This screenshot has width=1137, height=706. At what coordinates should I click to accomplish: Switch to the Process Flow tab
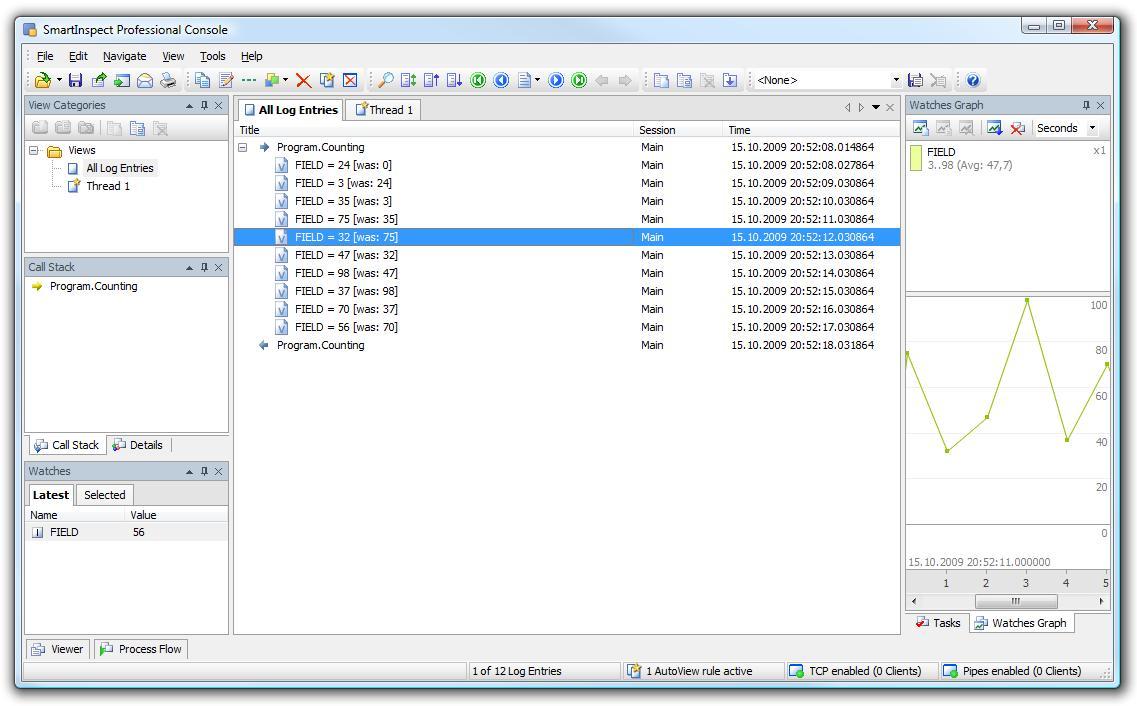[141, 649]
